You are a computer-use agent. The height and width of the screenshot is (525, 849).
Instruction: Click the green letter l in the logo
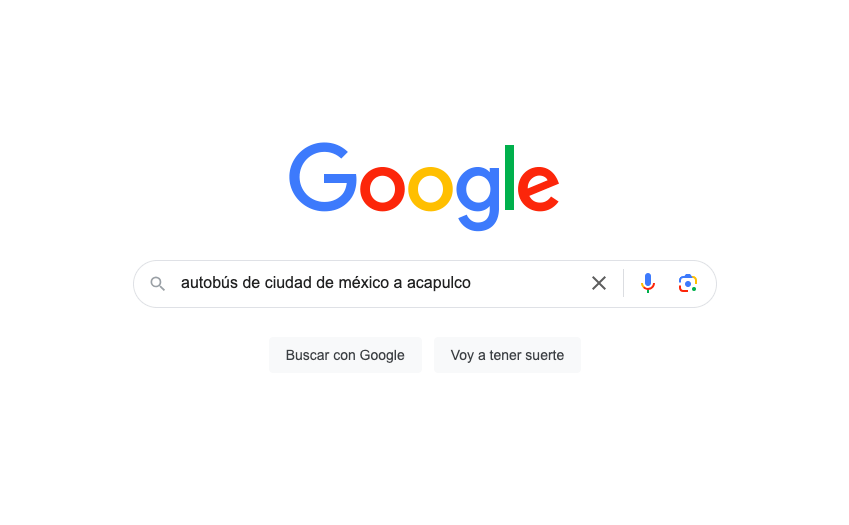pos(509,177)
